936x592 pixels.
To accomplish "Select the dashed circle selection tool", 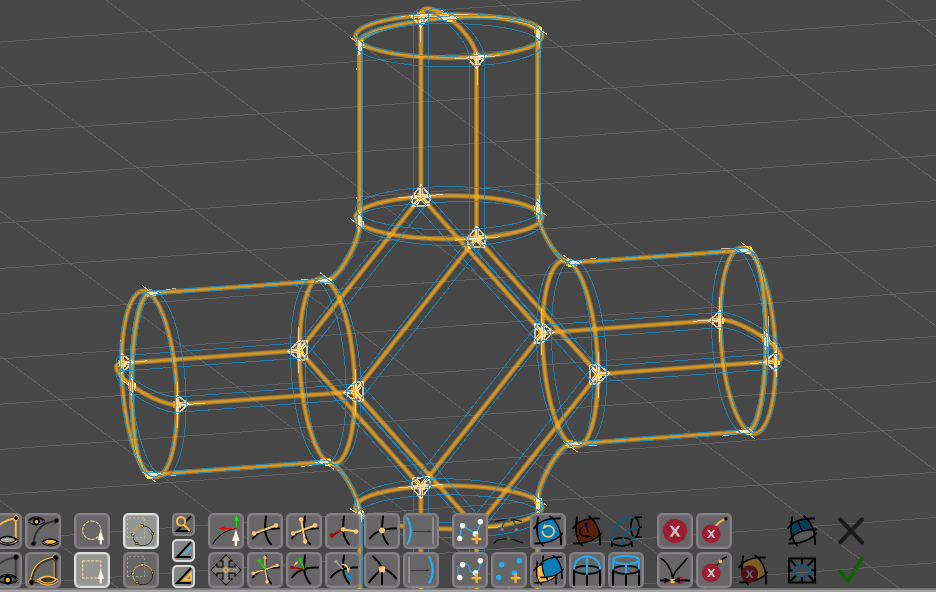I will tap(92, 531).
